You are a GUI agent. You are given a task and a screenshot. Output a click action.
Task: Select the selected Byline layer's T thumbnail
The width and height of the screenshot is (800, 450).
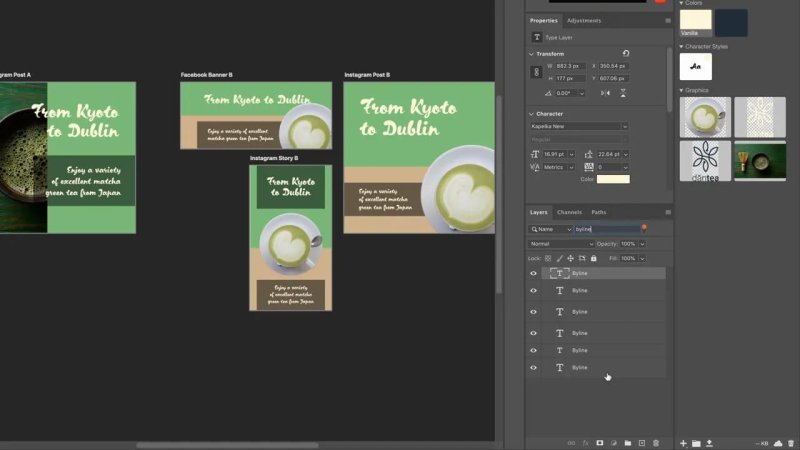point(559,273)
